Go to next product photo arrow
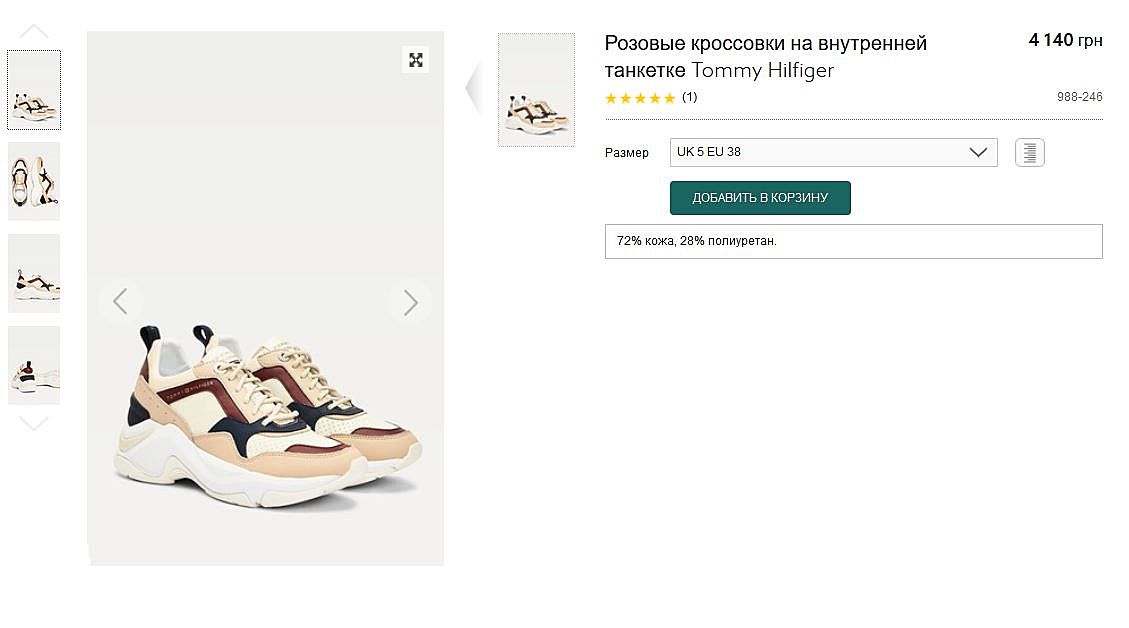This screenshot has width=1129, height=628. 410,302
